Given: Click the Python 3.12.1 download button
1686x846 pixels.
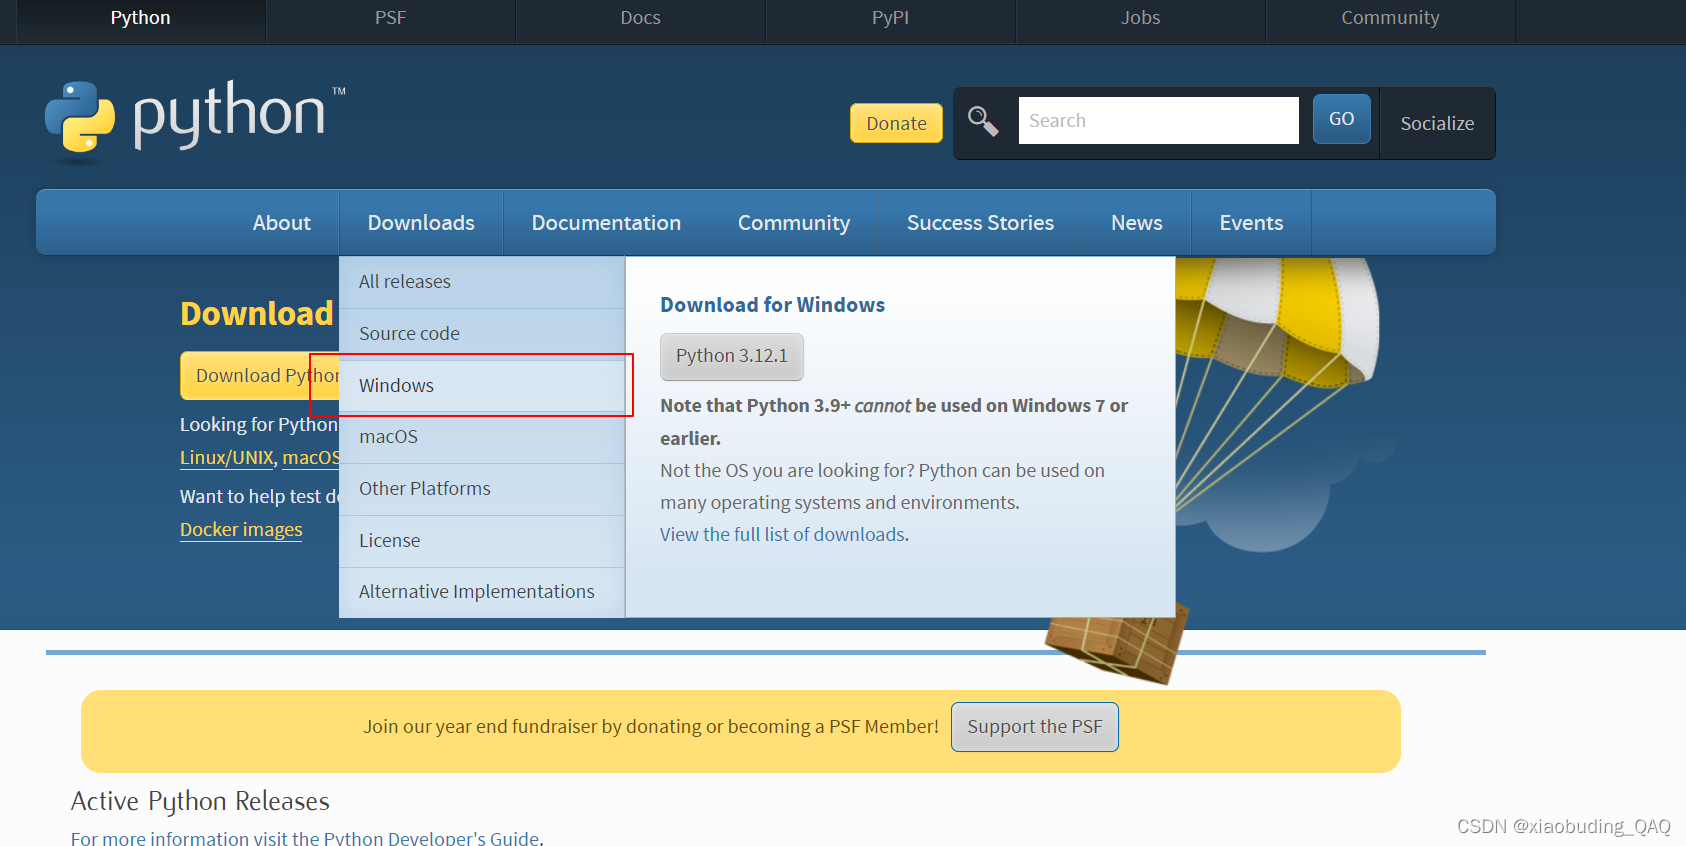Looking at the screenshot, I should 732,356.
